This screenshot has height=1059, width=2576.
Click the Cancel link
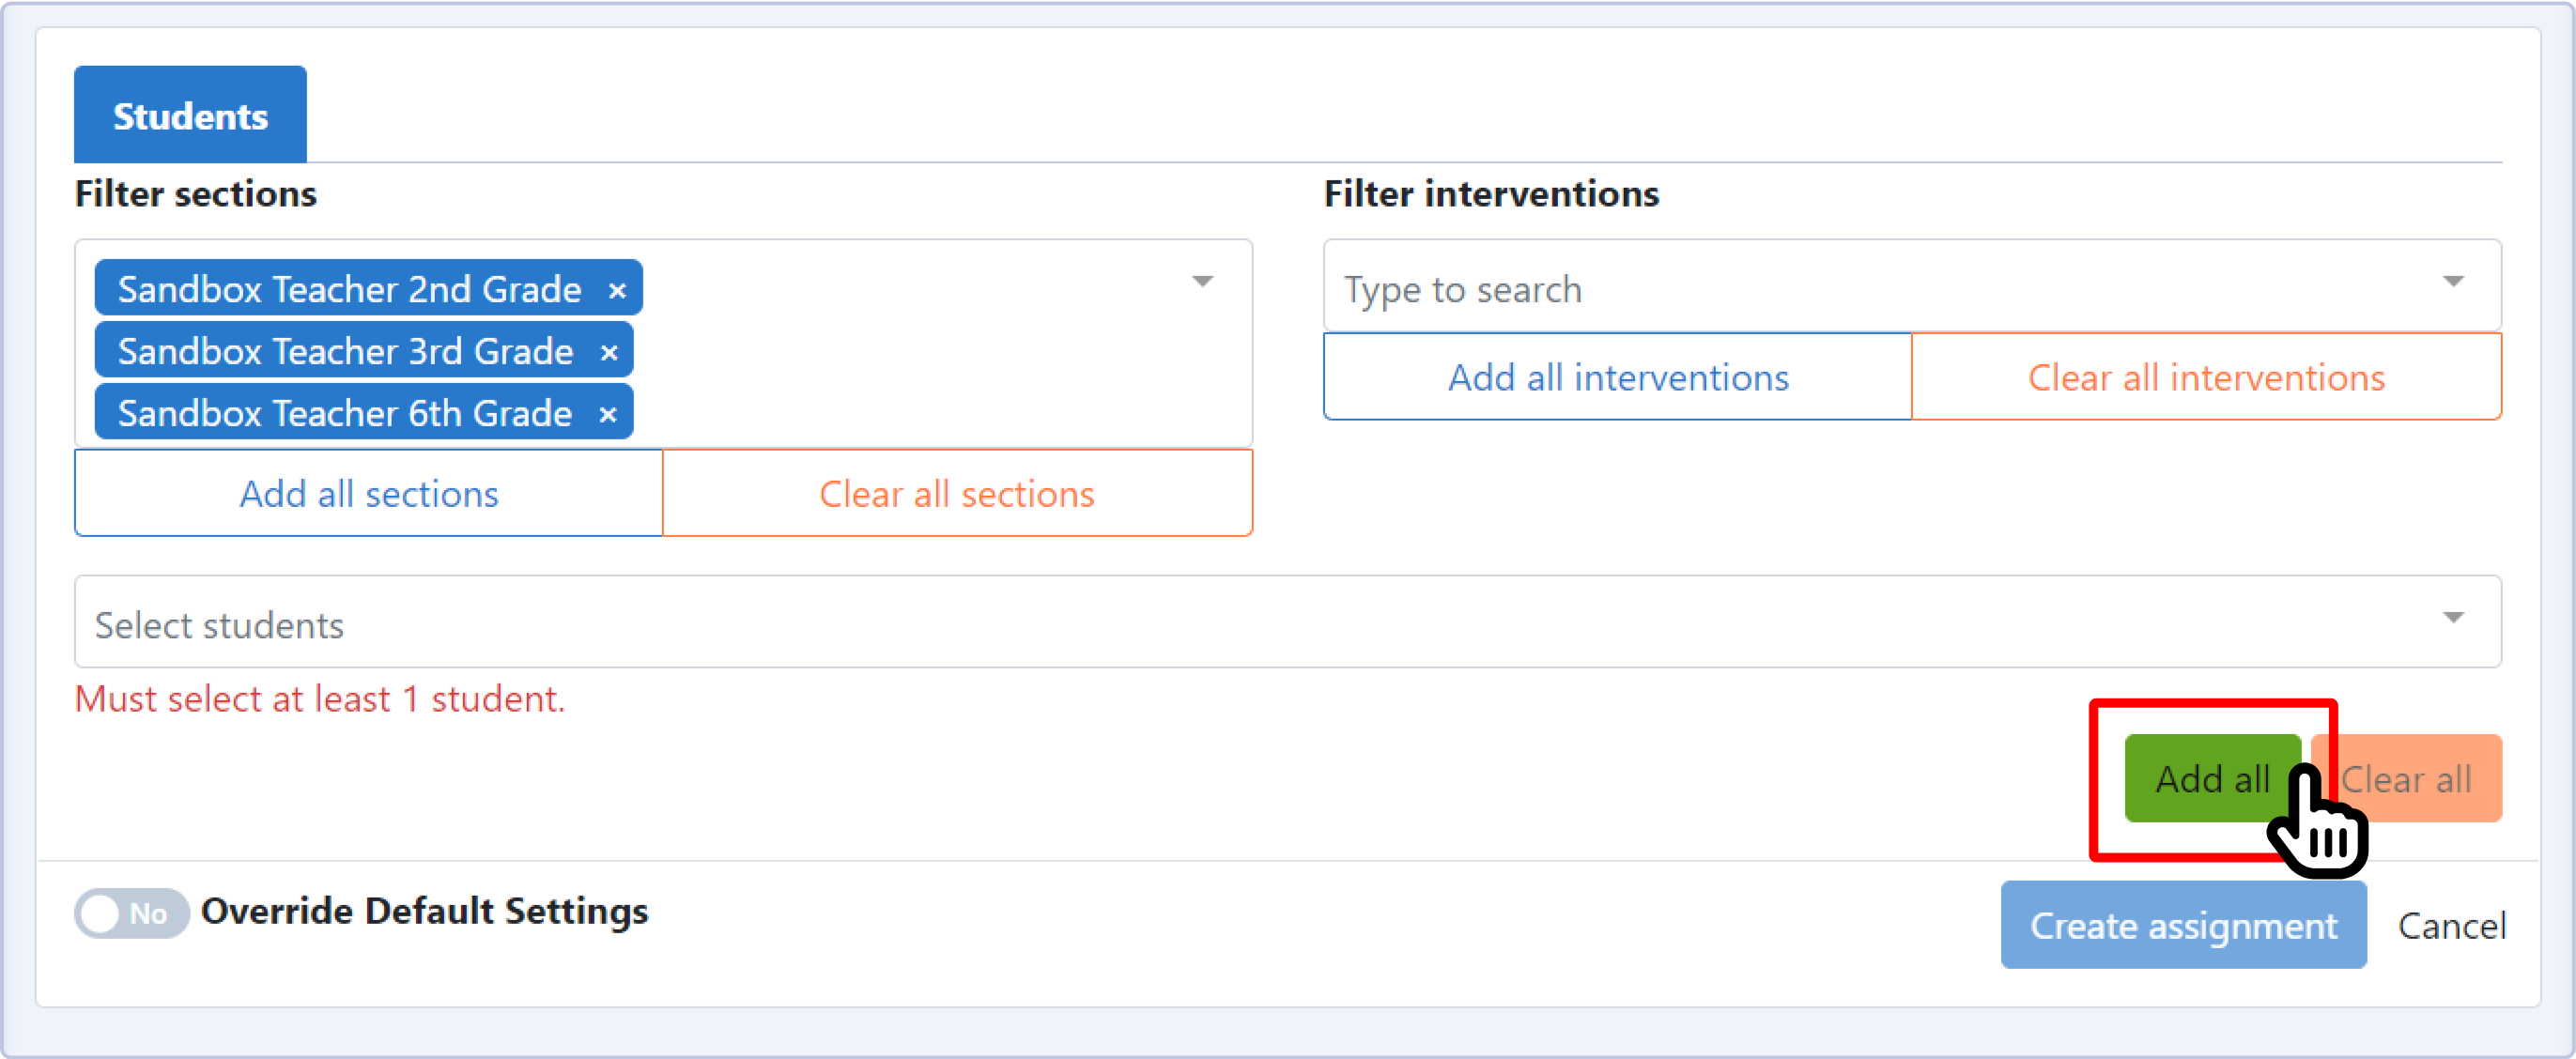click(2451, 926)
